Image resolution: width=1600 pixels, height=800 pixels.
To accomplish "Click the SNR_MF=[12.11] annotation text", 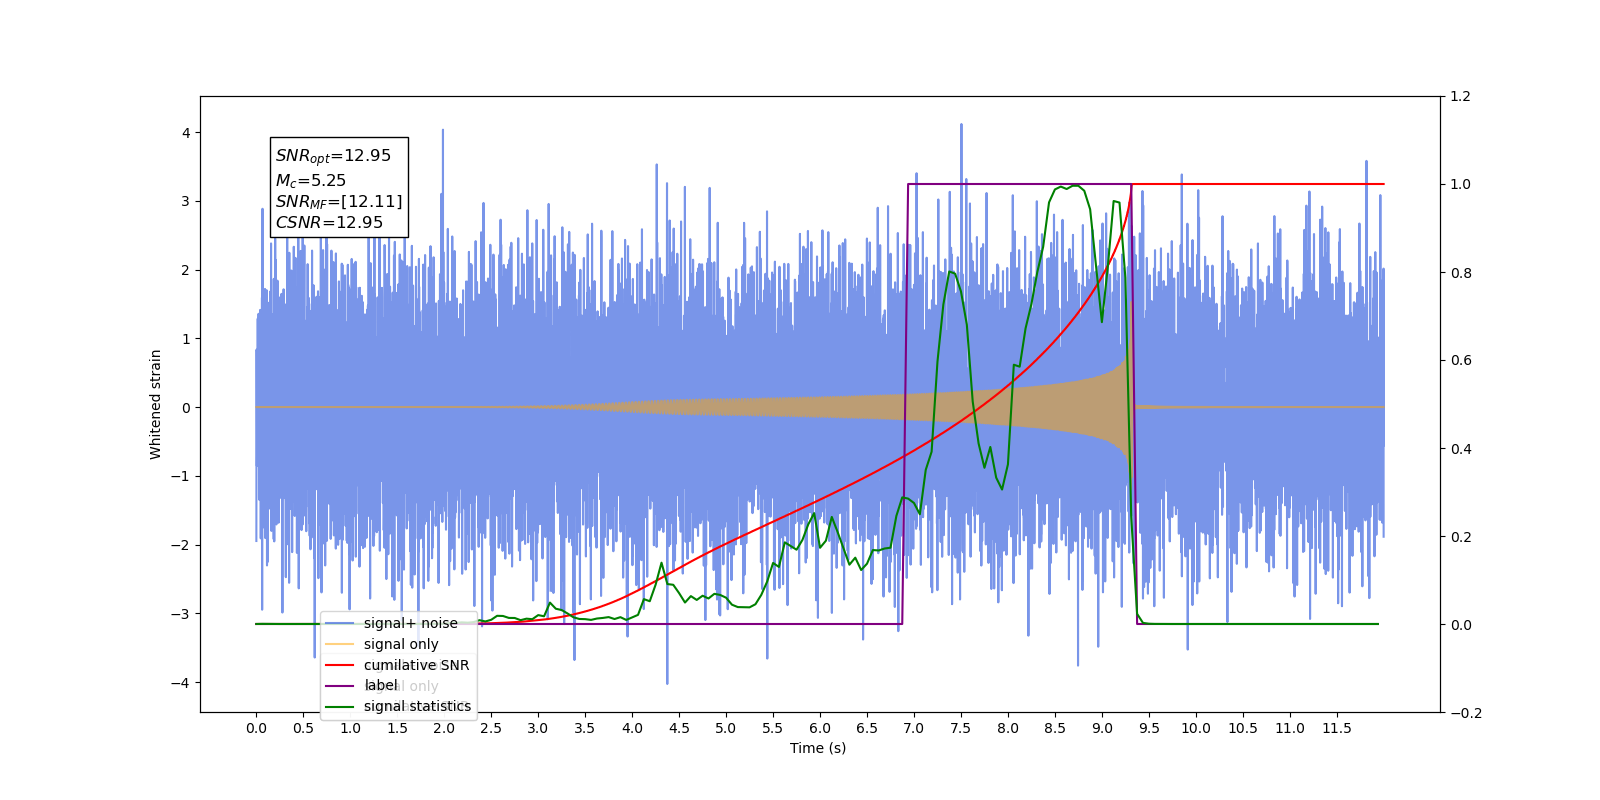I will (339, 202).
